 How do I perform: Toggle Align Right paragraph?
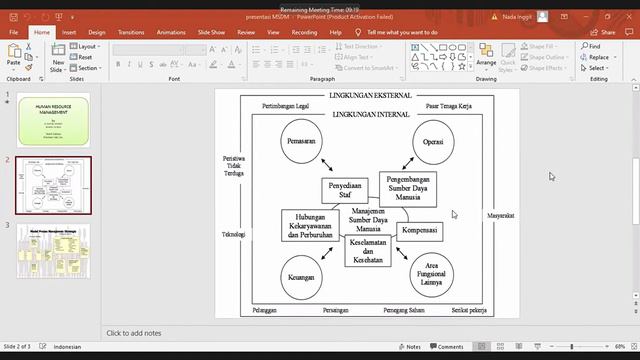click(279, 64)
